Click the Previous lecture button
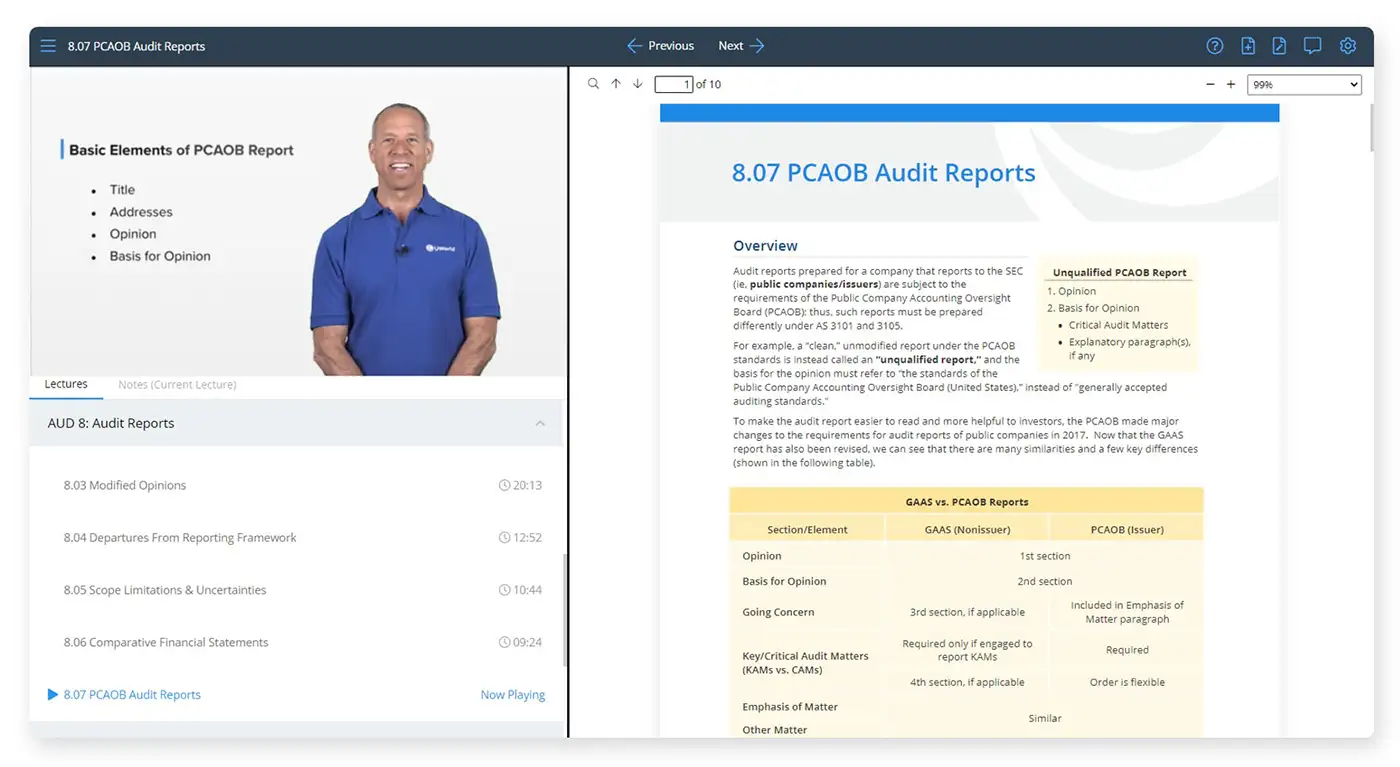This screenshot has height=767, width=1400. pyautogui.click(x=660, y=46)
